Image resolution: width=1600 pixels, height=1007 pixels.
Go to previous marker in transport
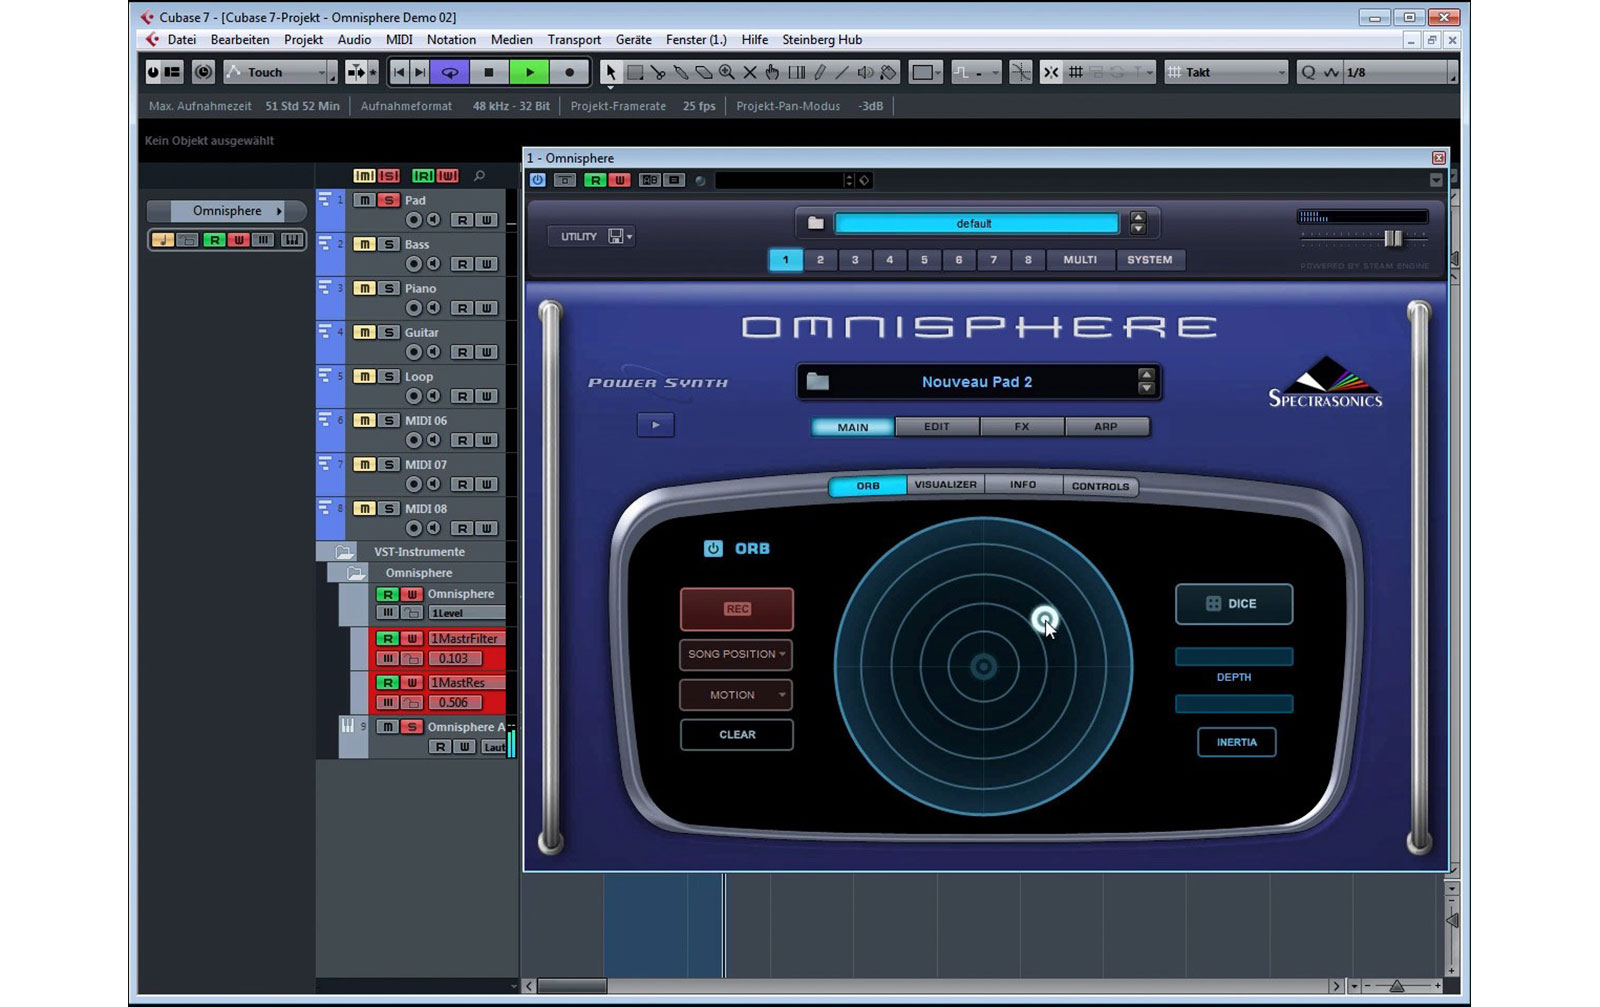(399, 72)
